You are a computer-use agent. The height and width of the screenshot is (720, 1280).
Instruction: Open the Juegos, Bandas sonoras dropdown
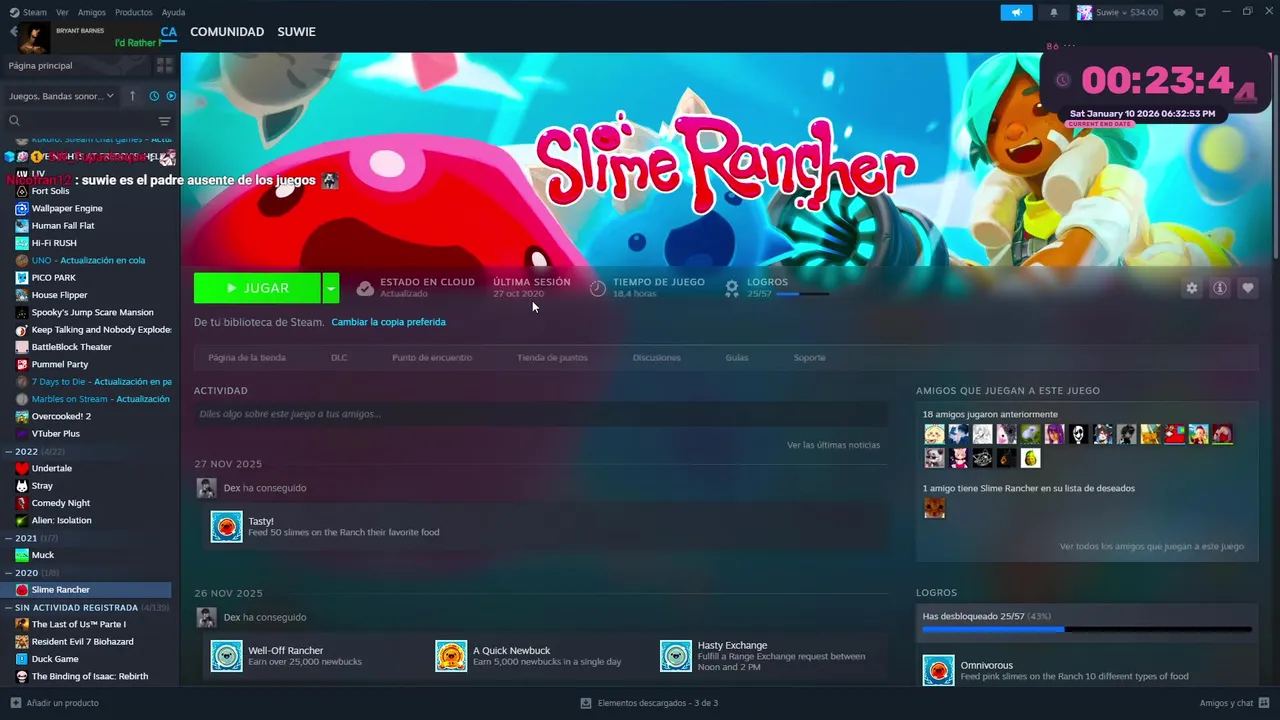pos(62,96)
